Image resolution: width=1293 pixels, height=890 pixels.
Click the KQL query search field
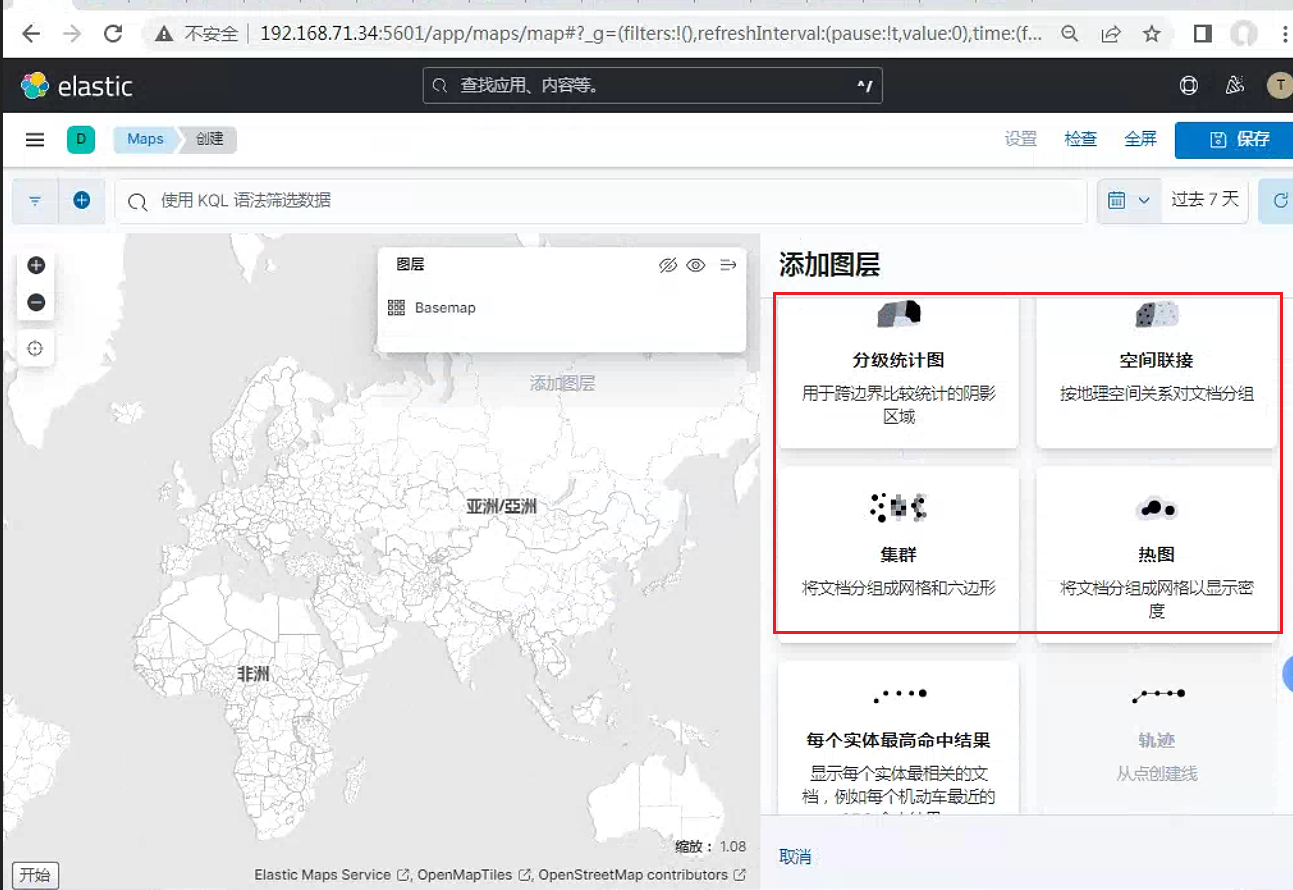point(601,201)
